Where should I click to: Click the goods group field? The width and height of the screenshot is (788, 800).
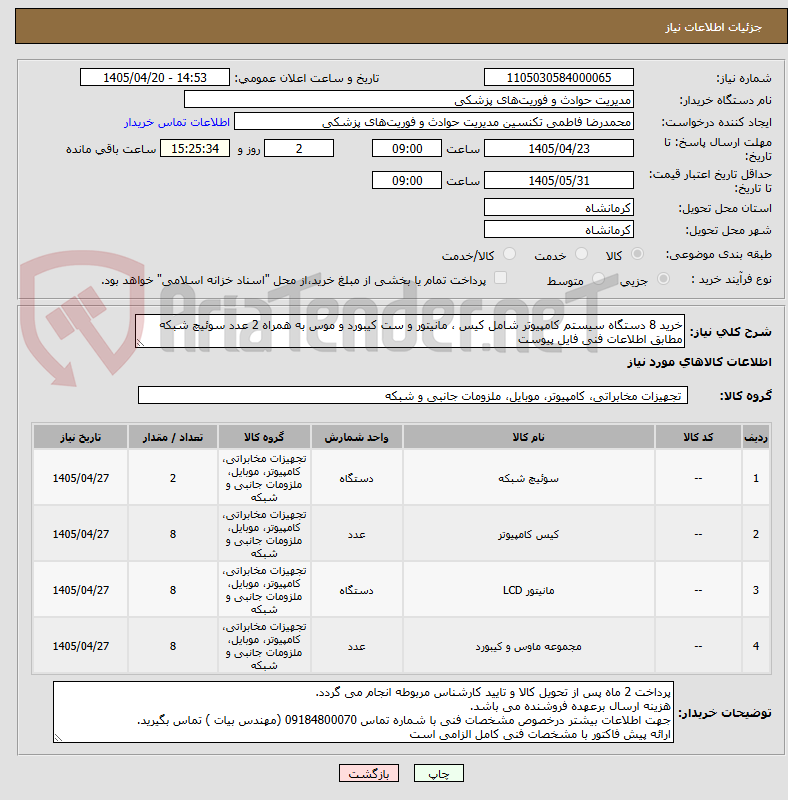pyautogui.click(x=413, y=395)
